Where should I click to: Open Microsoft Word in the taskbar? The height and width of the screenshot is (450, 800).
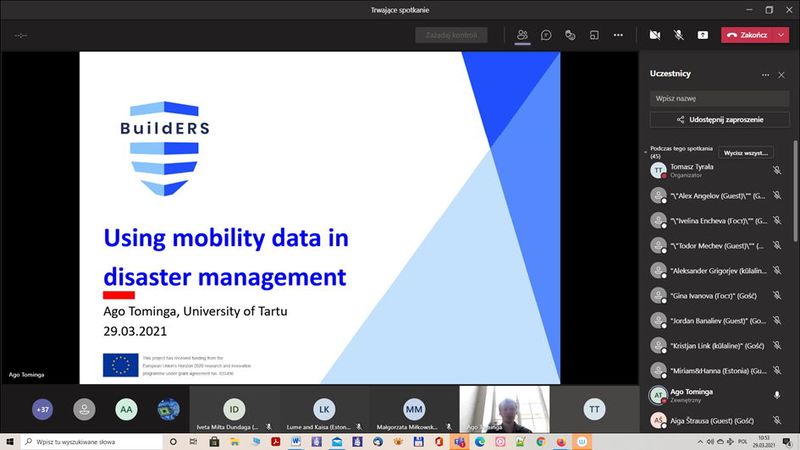click(296, 442)
